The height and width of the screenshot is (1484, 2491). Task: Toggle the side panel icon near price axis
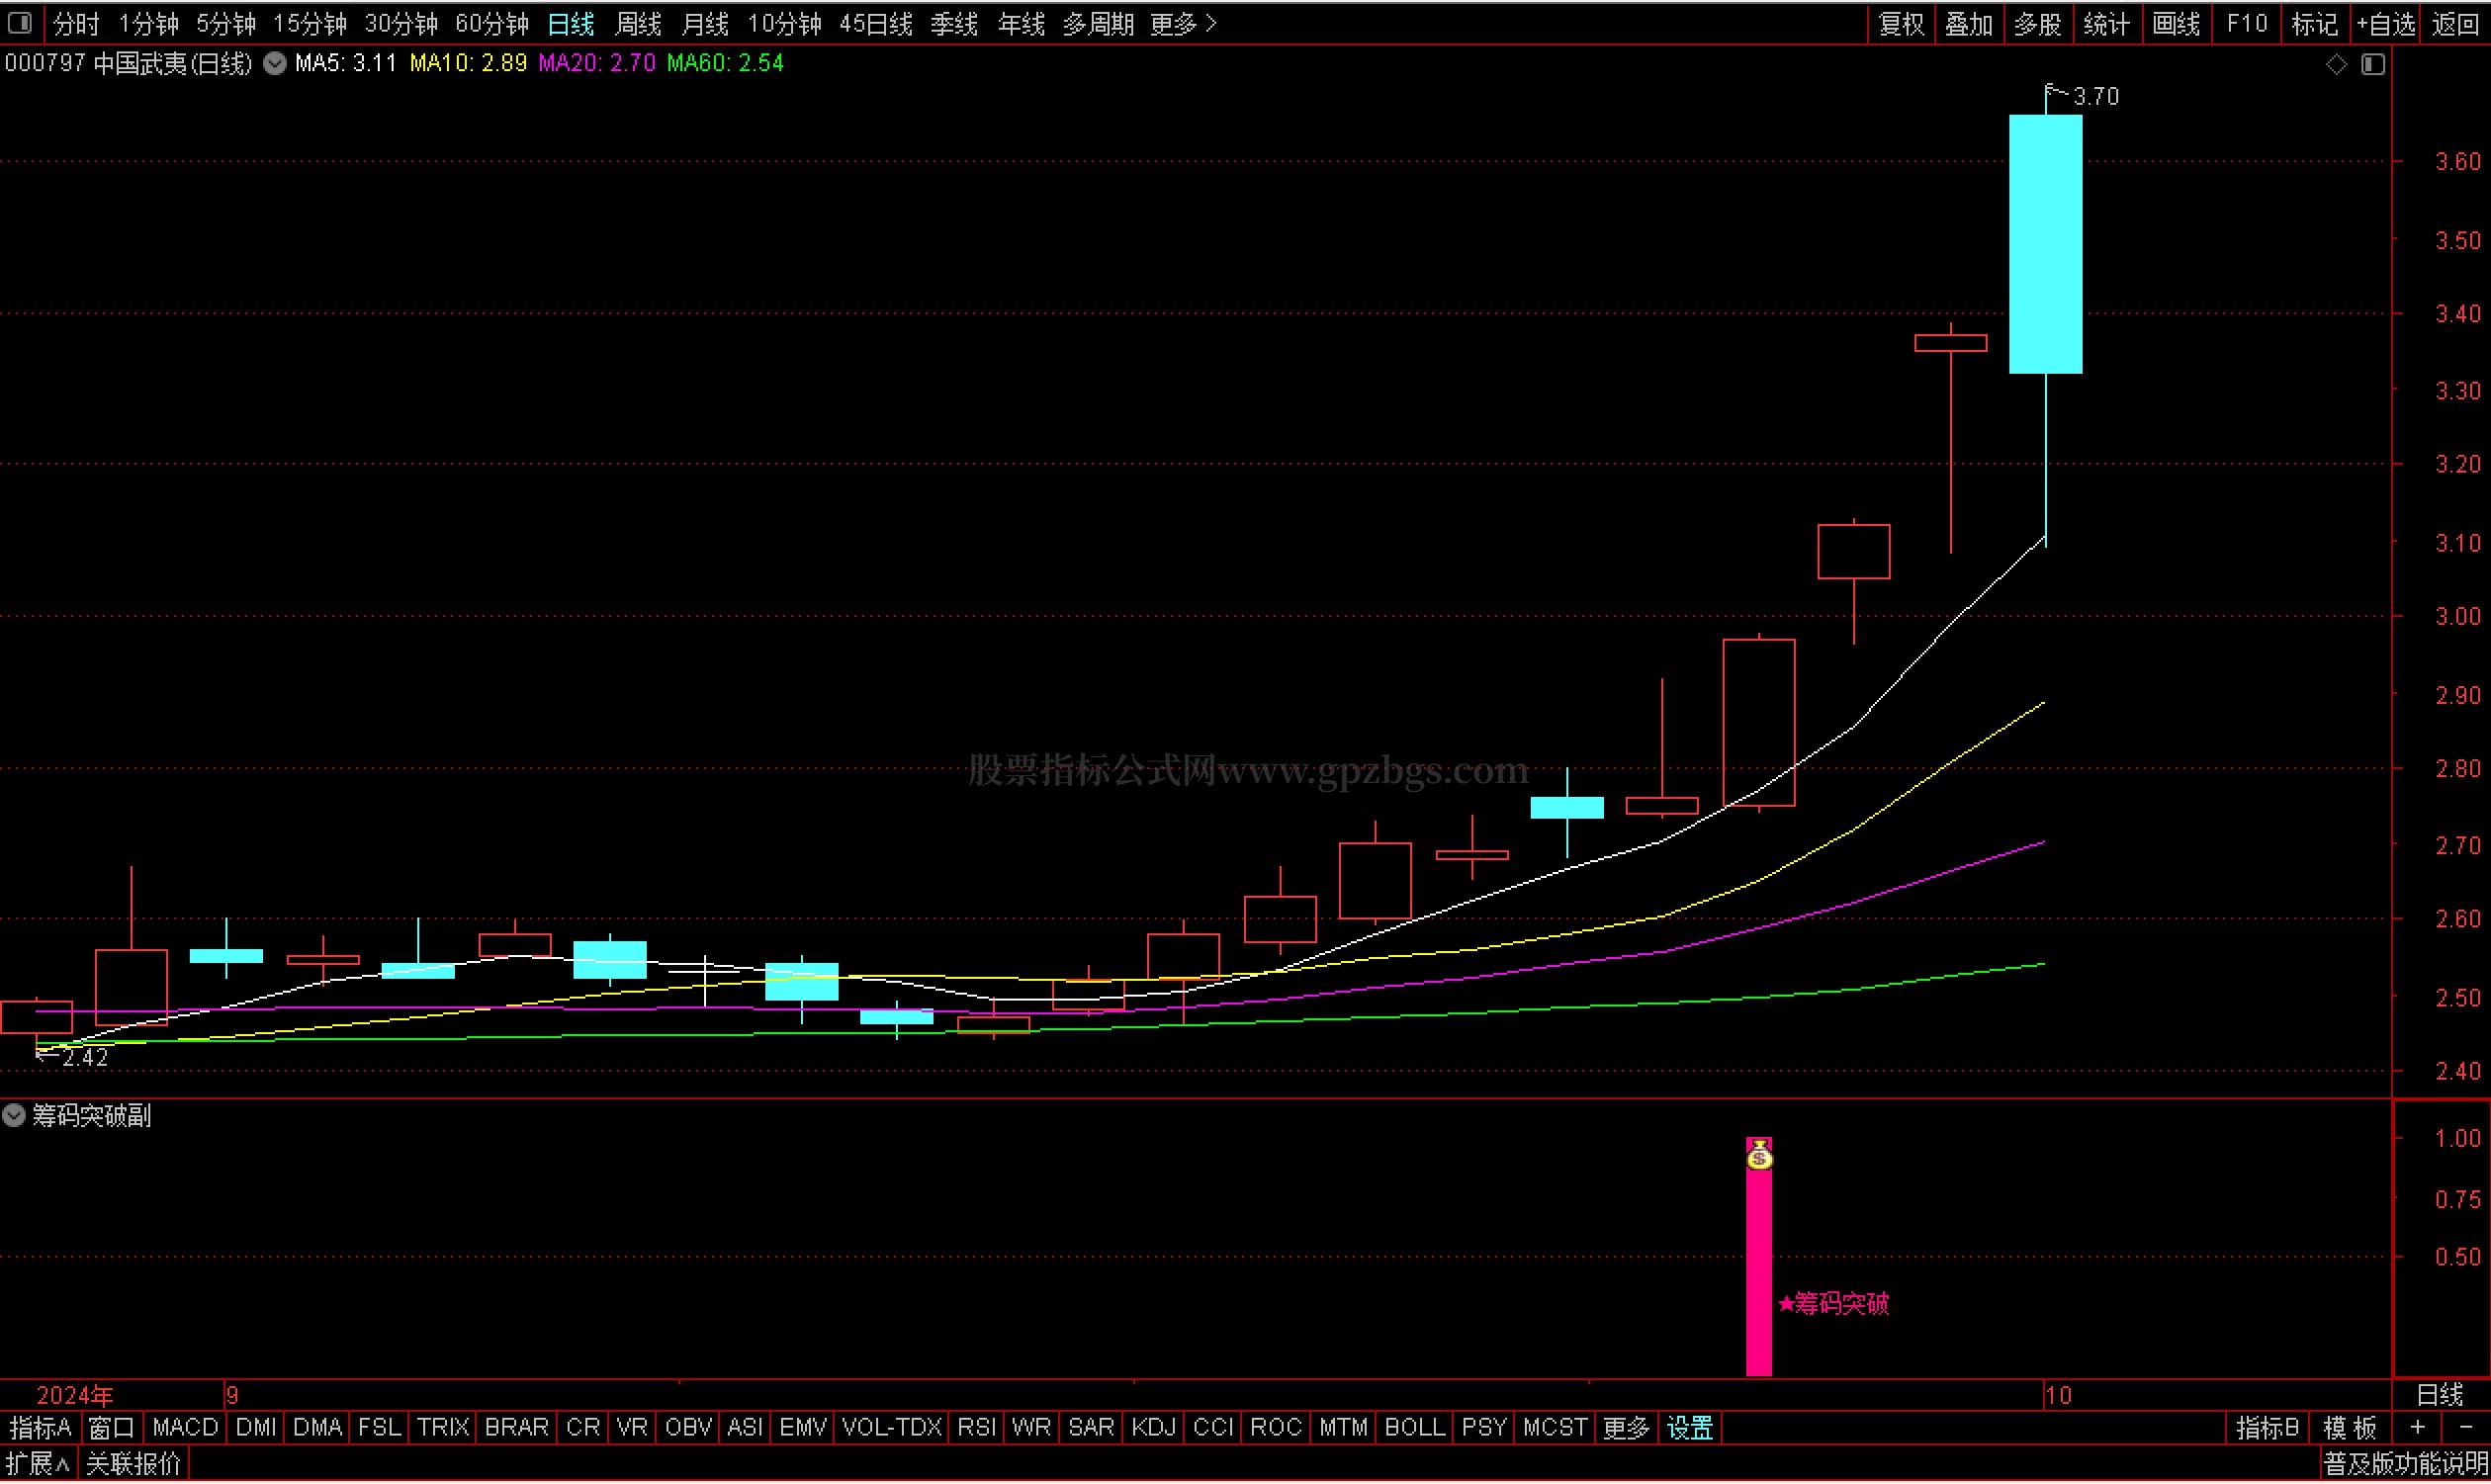pyautogui.click(x=2373, y=64)
